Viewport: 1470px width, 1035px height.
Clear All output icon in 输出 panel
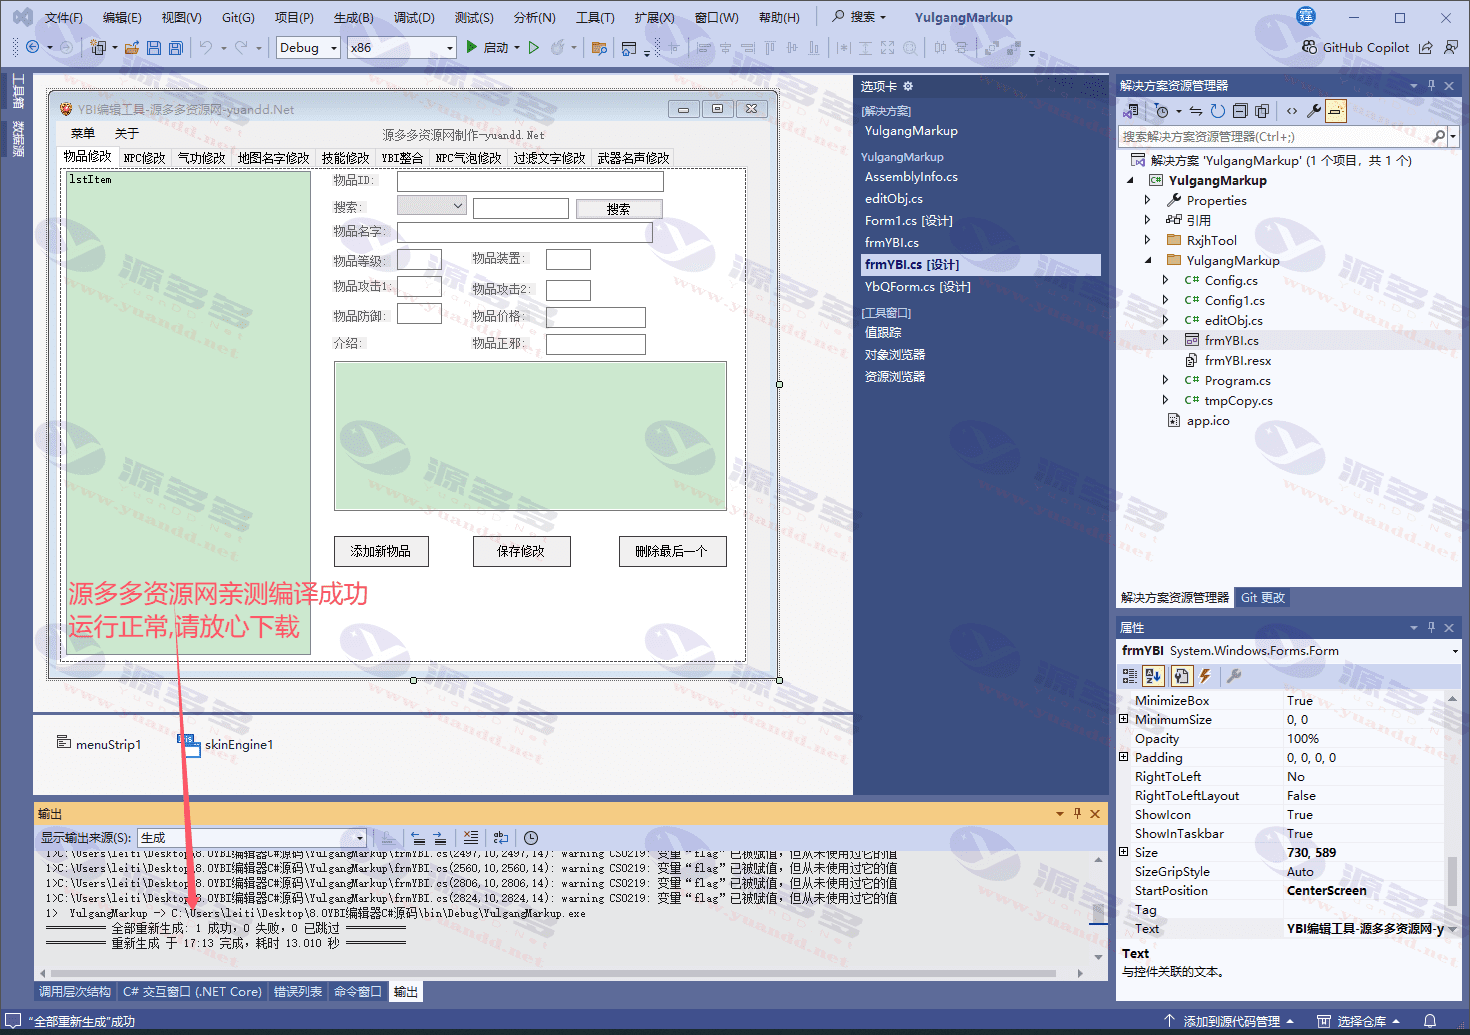click(x=471, y=838)
